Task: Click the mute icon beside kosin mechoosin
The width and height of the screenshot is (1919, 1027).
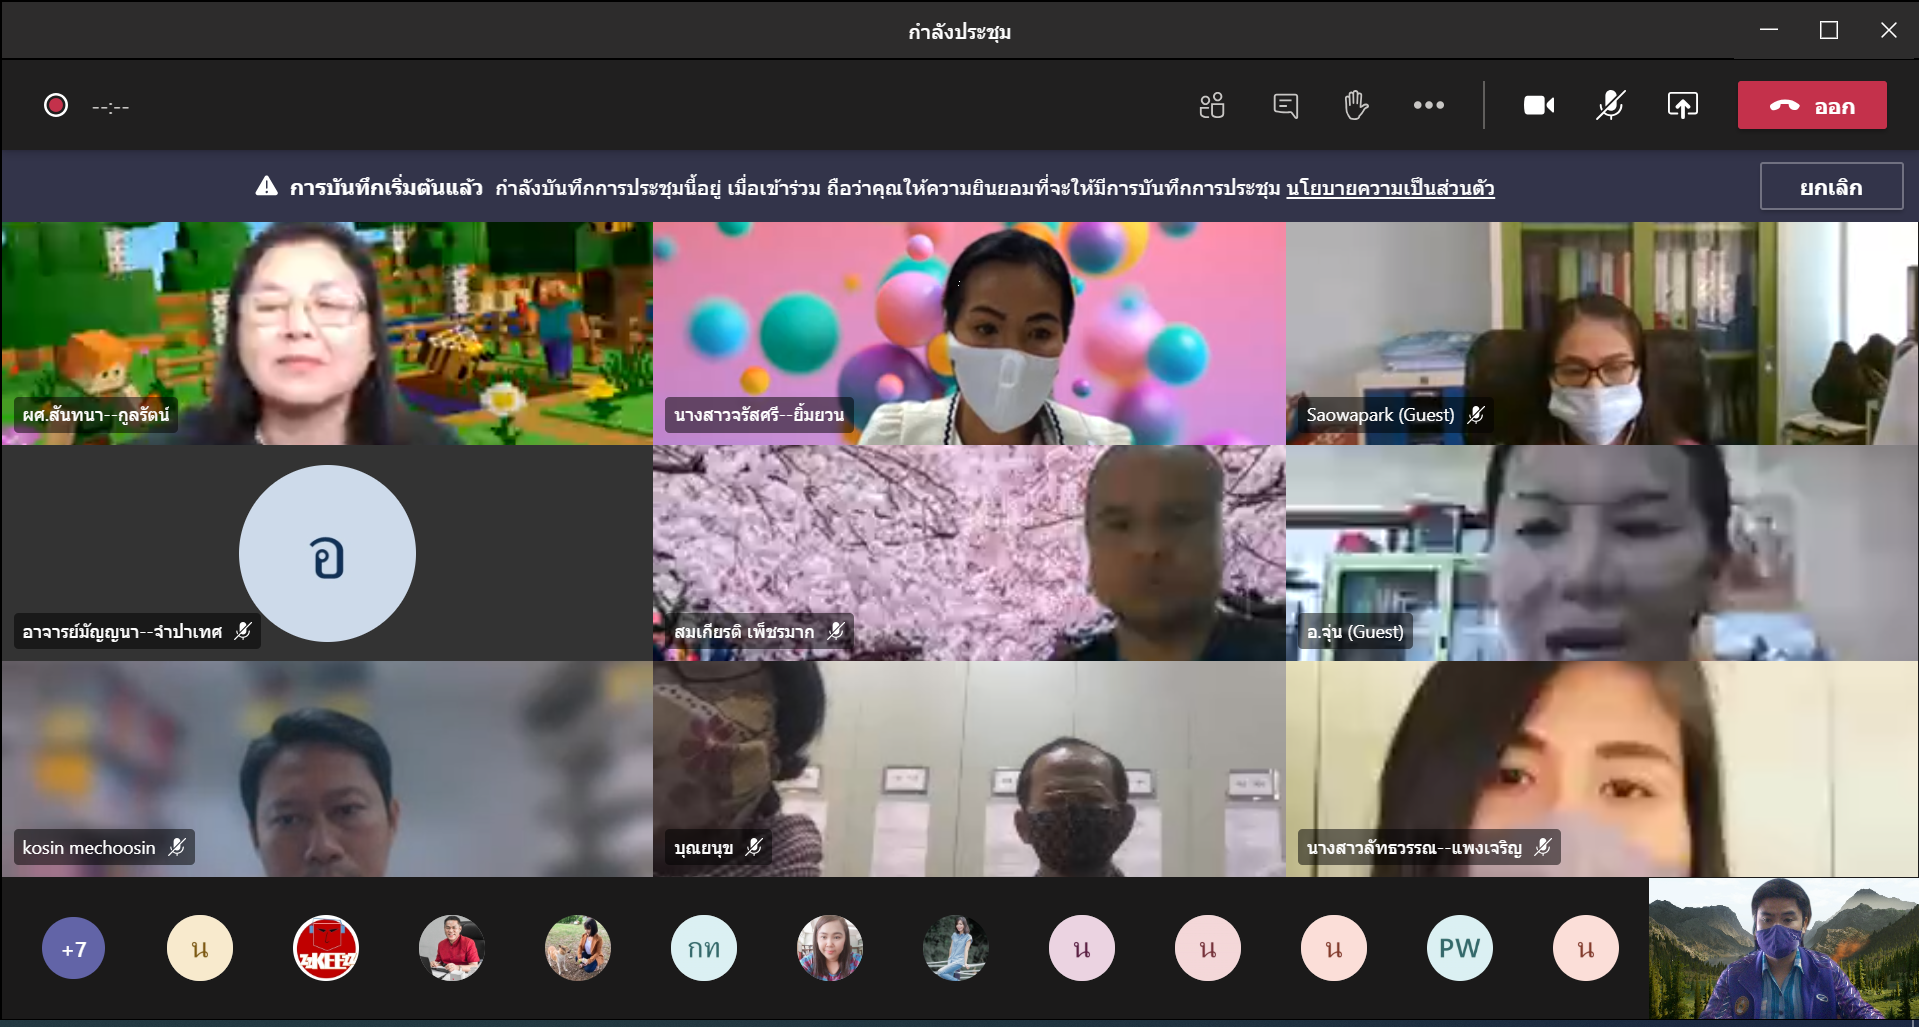Action: [177, 847]
